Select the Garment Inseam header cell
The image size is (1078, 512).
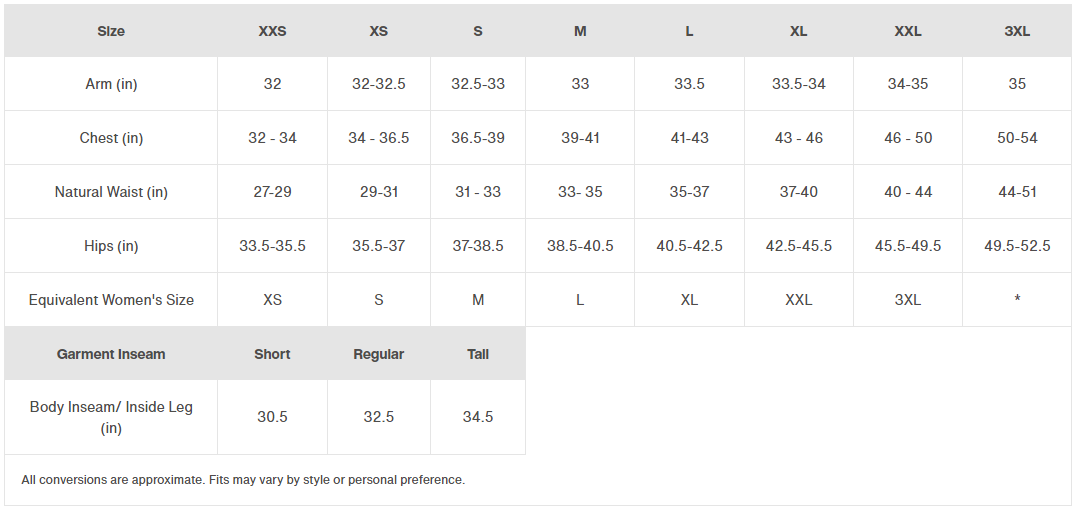point(111,354)
